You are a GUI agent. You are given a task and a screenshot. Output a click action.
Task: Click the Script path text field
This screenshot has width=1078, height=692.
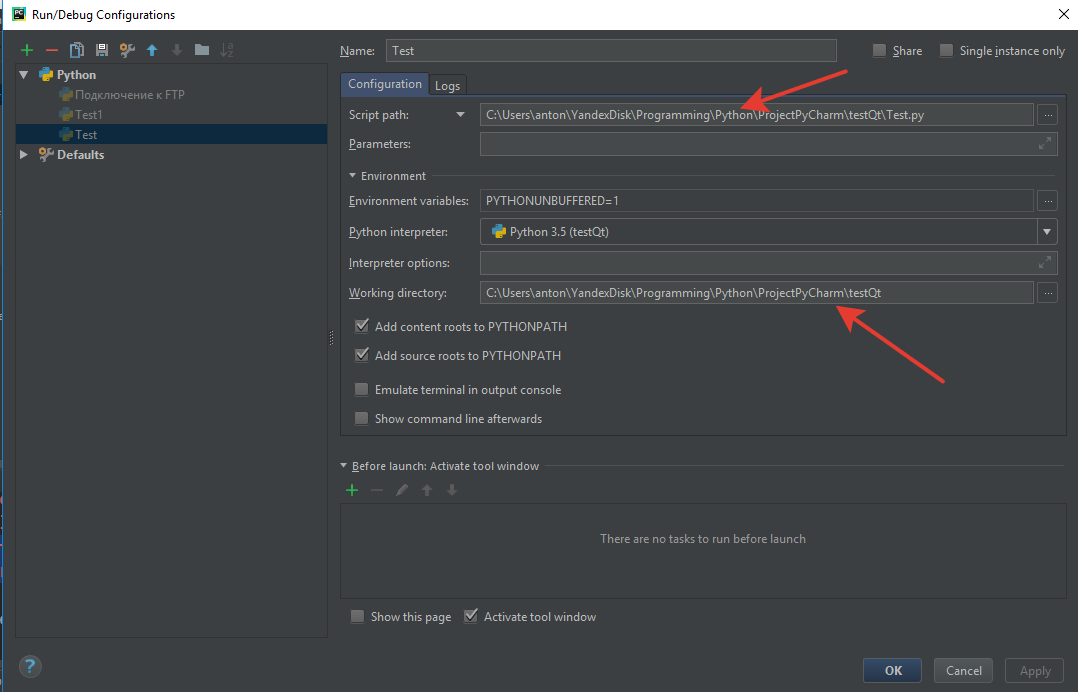756,115
